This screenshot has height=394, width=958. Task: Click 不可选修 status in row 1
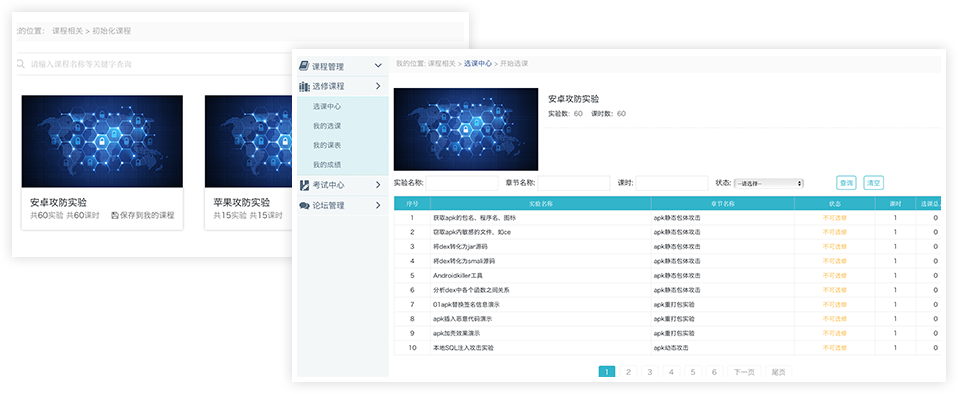[835, 217]
